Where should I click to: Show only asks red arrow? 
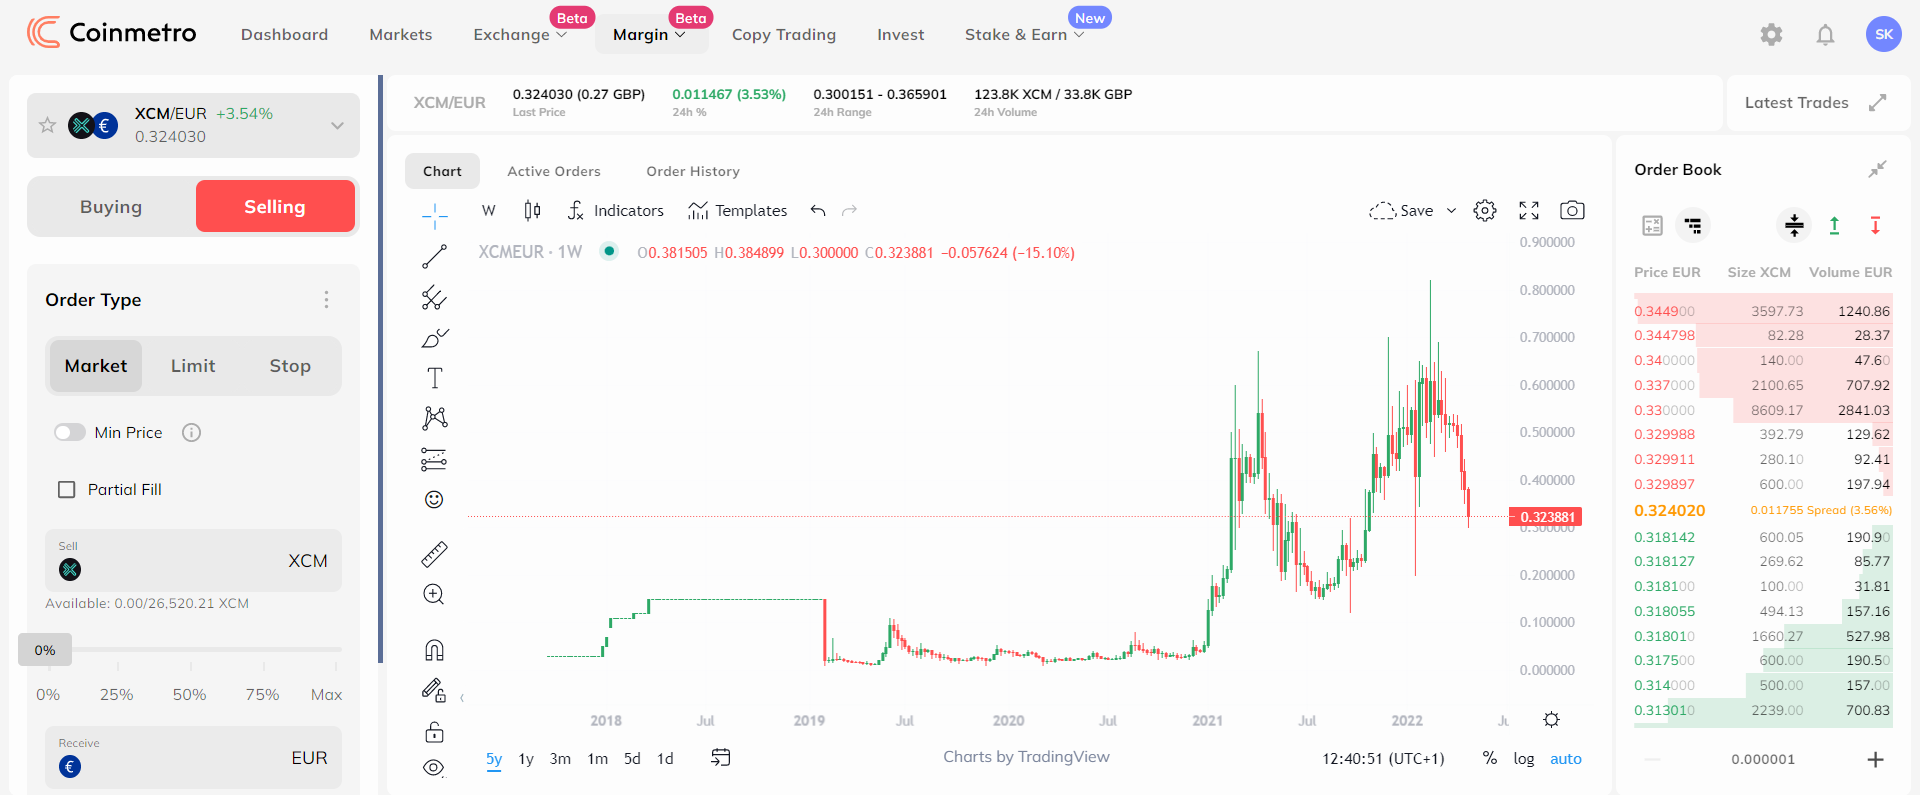coord(1875,225)
